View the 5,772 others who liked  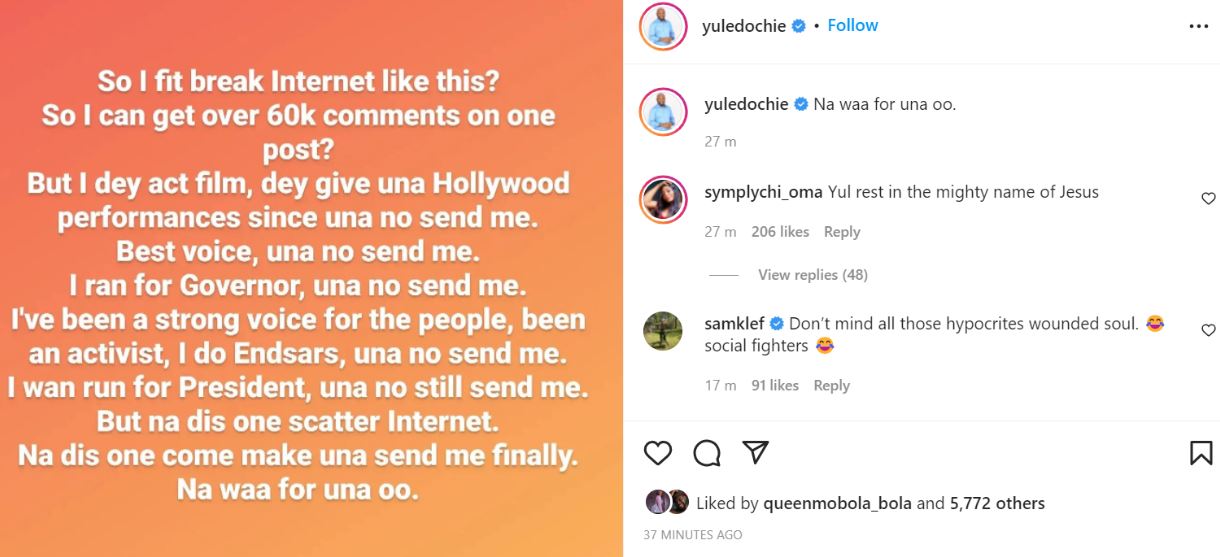click(997, 504)
